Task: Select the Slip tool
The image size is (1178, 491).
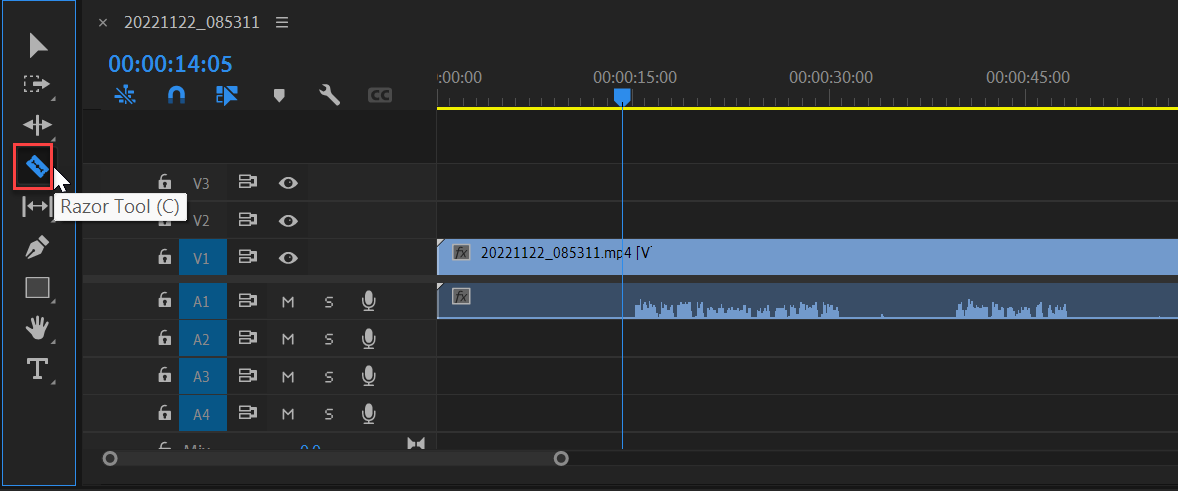Action: click(x=37, y=206)
